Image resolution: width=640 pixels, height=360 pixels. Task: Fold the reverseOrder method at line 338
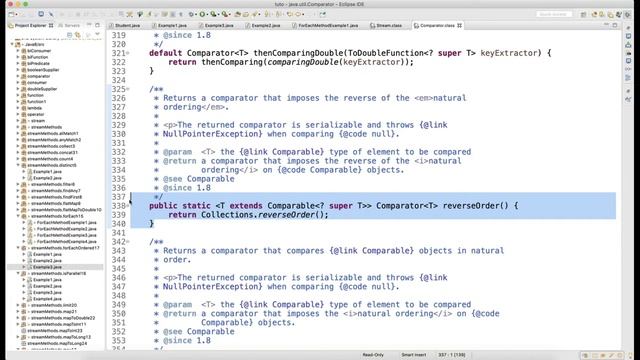tap(128, 206)
